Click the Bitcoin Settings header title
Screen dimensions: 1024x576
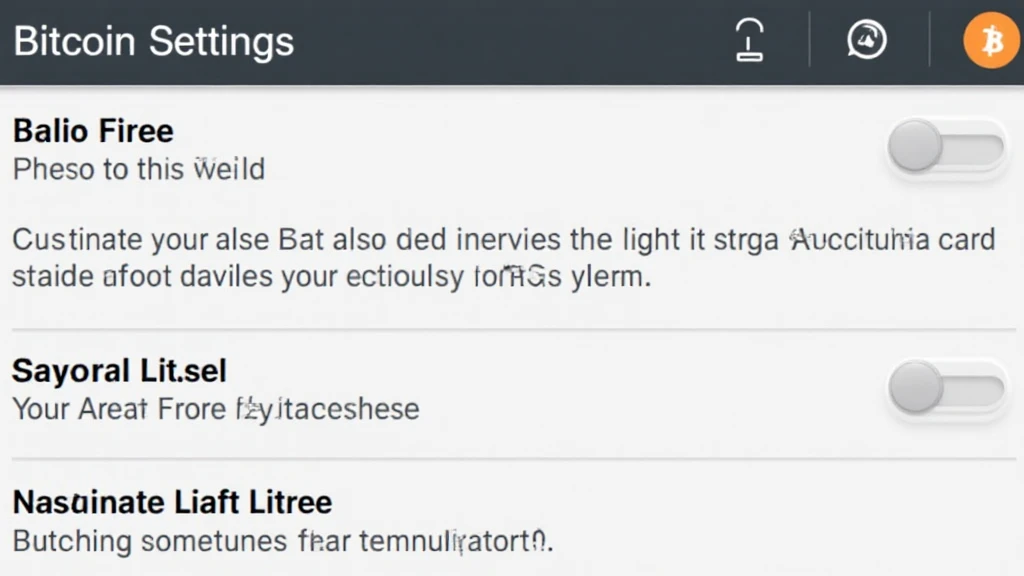click(x=154, y=42)
